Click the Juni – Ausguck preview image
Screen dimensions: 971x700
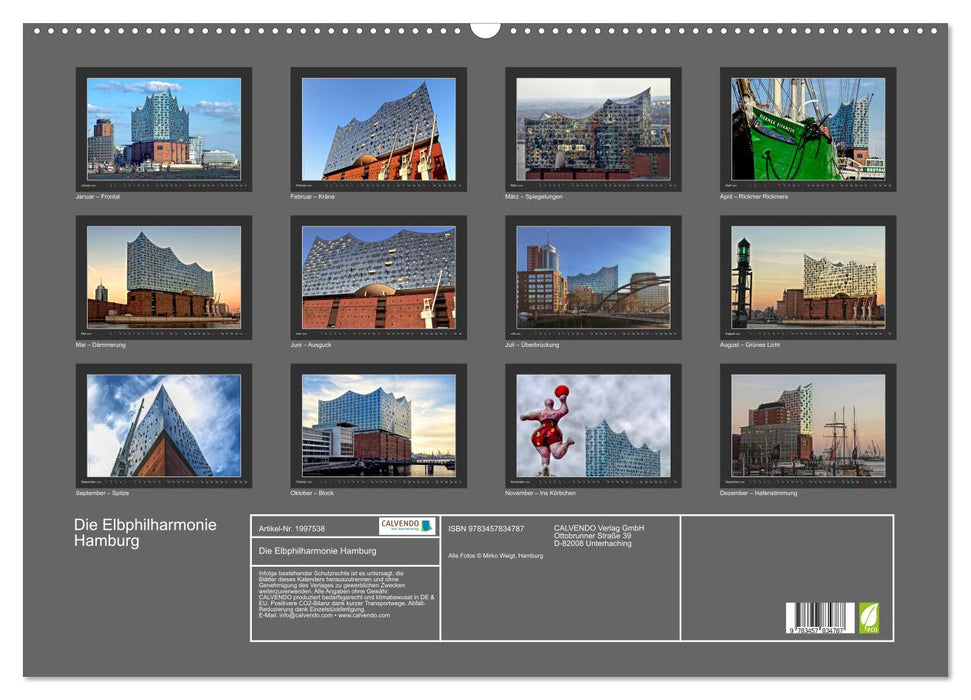coord(377,280)
